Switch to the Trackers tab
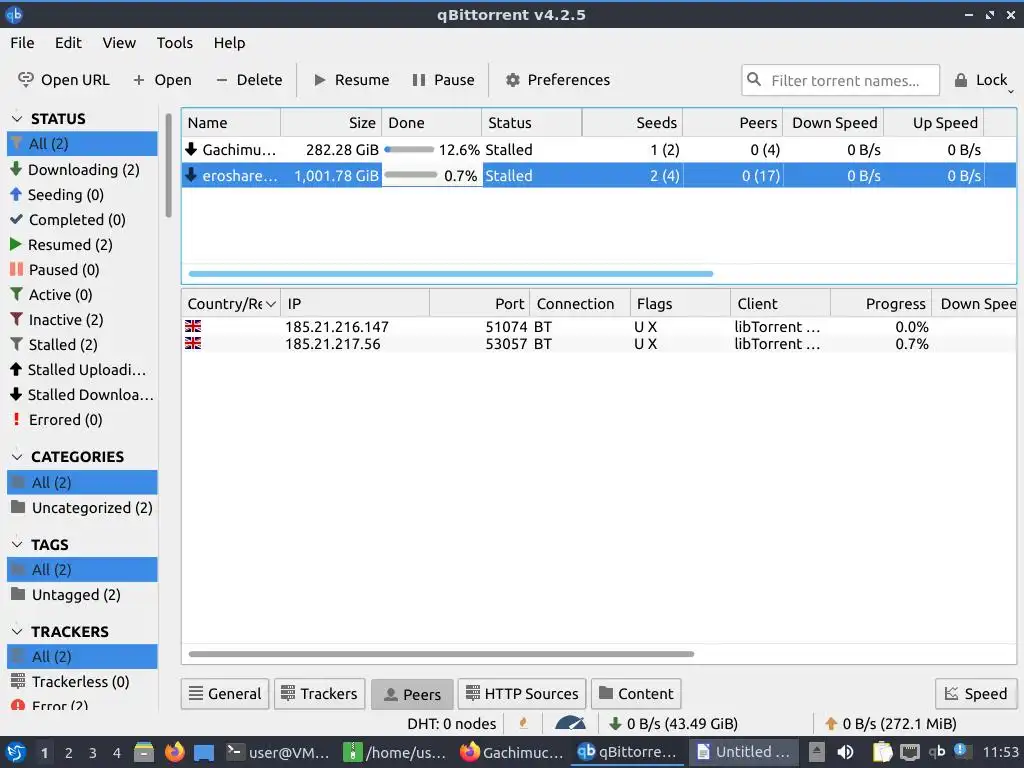1024x768 pixels. tap(319, 694)
